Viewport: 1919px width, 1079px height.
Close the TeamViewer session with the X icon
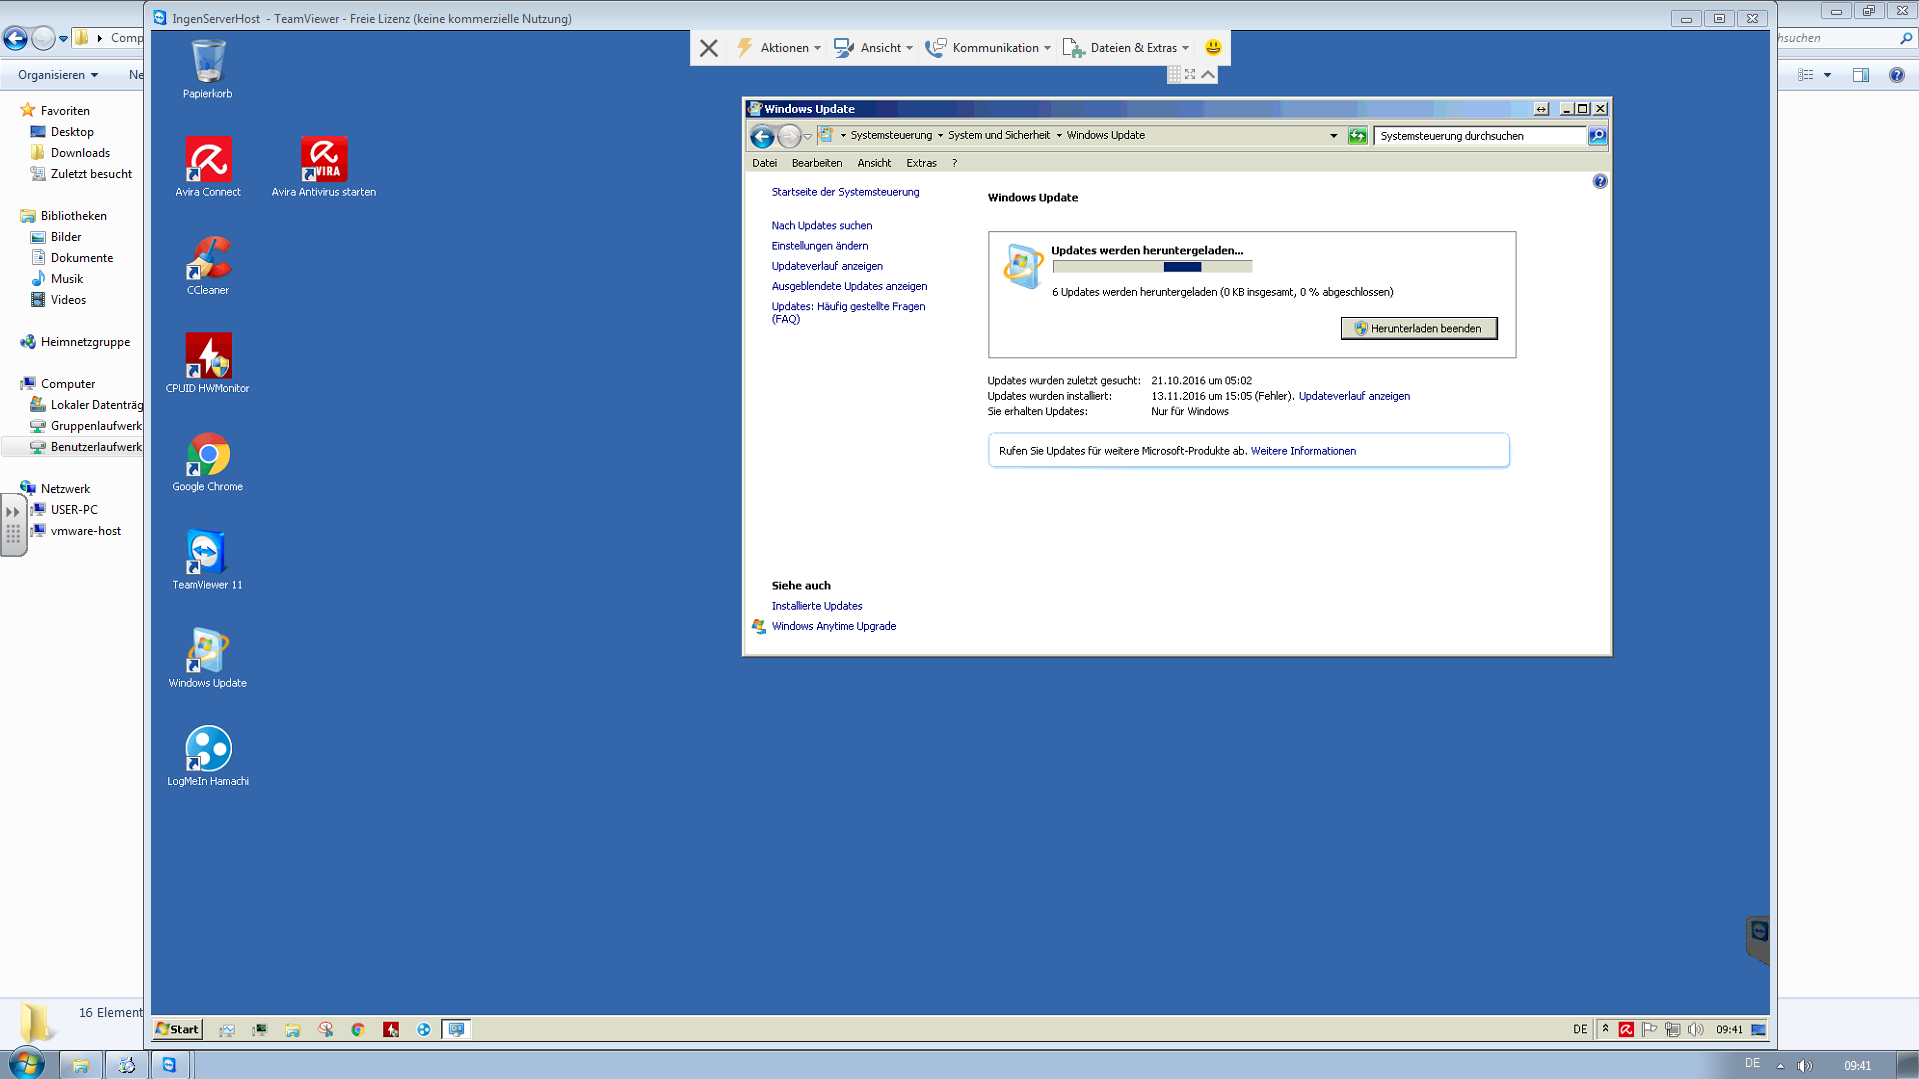709,48
